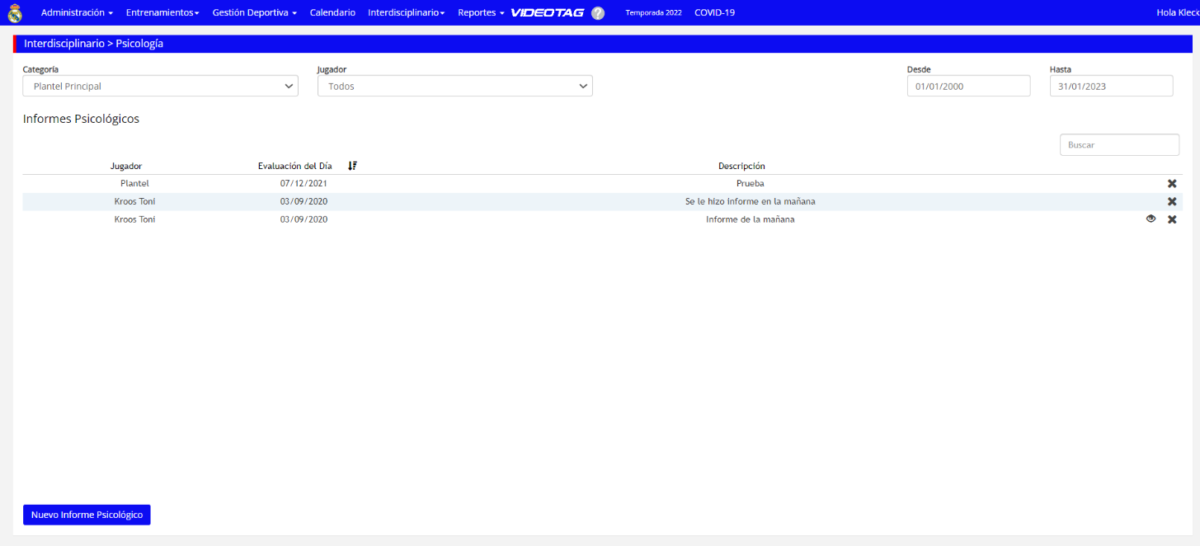1200x546 pixels.
Task: Toggle sort on Evaluación del Día column
Action: click(x=352, y=166)
